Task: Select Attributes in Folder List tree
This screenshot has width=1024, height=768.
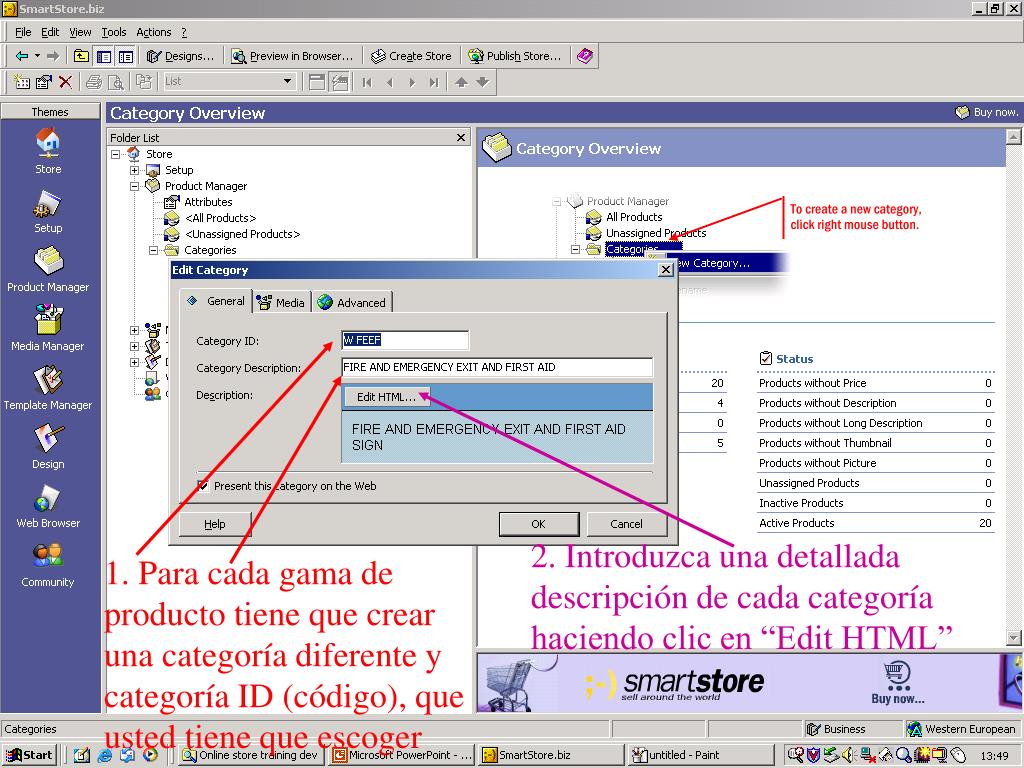Action: tap(208, 202)
